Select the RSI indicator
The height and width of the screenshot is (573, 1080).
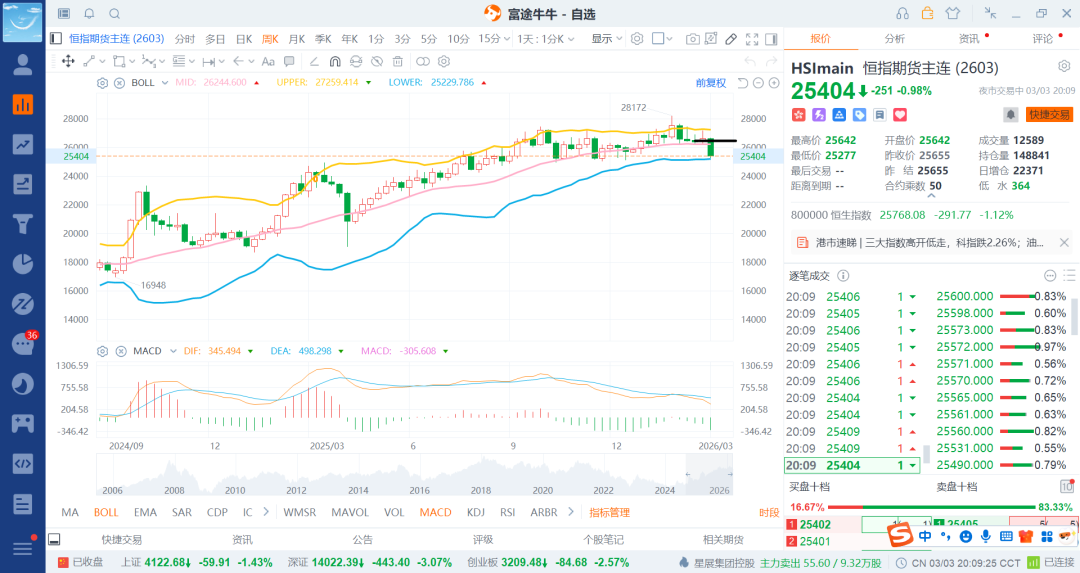508,512
